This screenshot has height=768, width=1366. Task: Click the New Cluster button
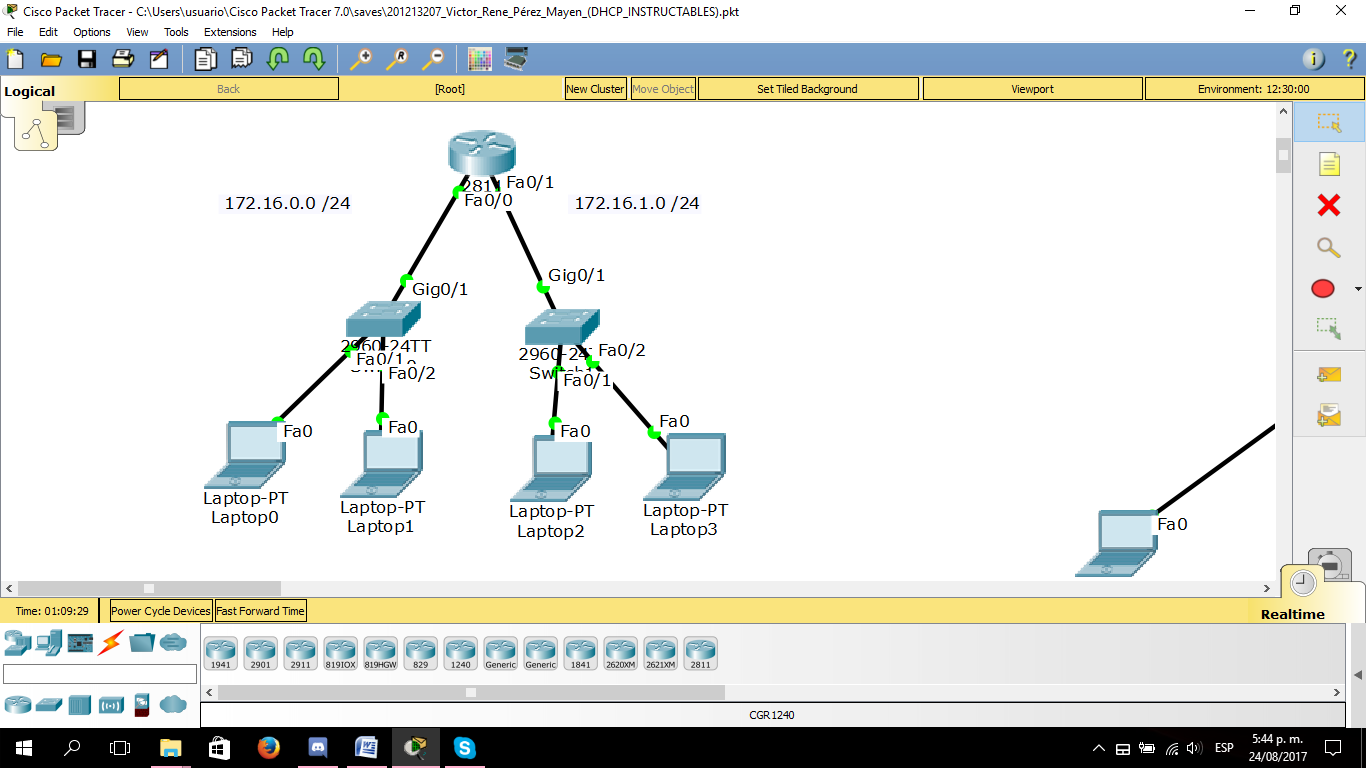tap(595, 89)
